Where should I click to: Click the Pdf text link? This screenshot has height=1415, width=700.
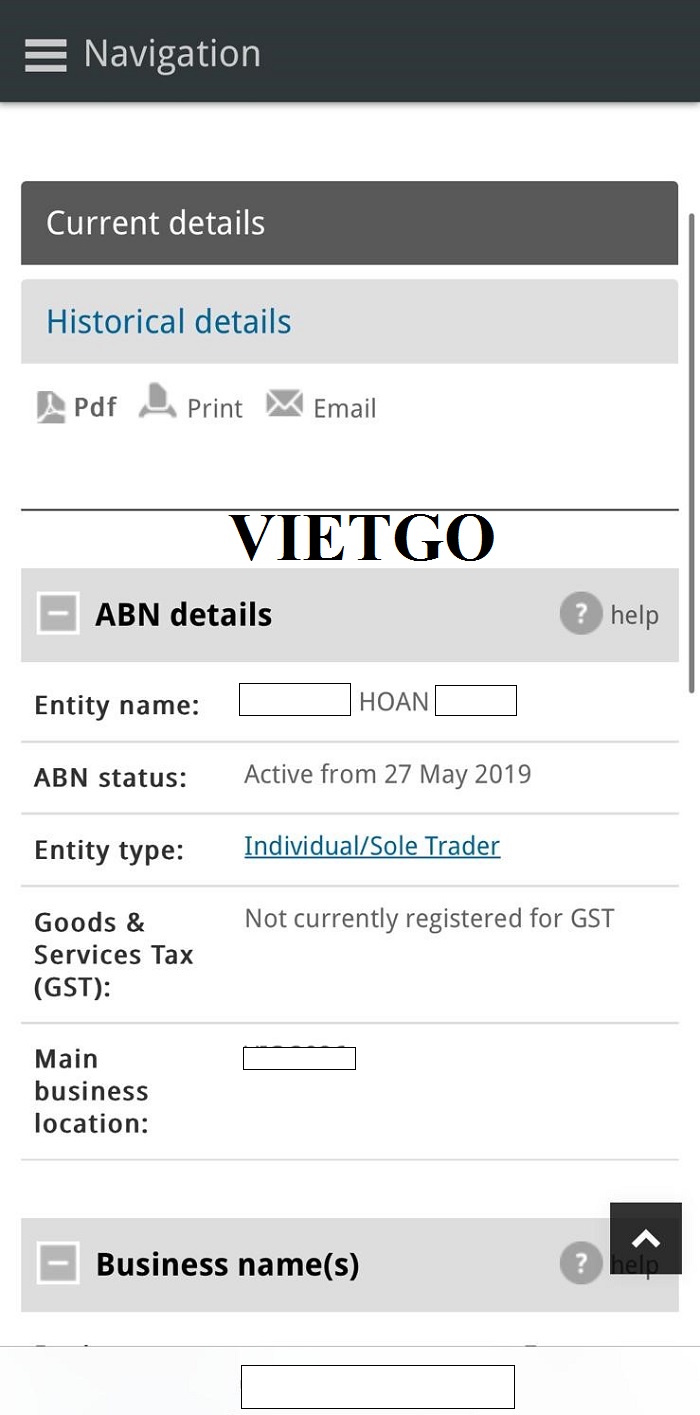(95, 407)
